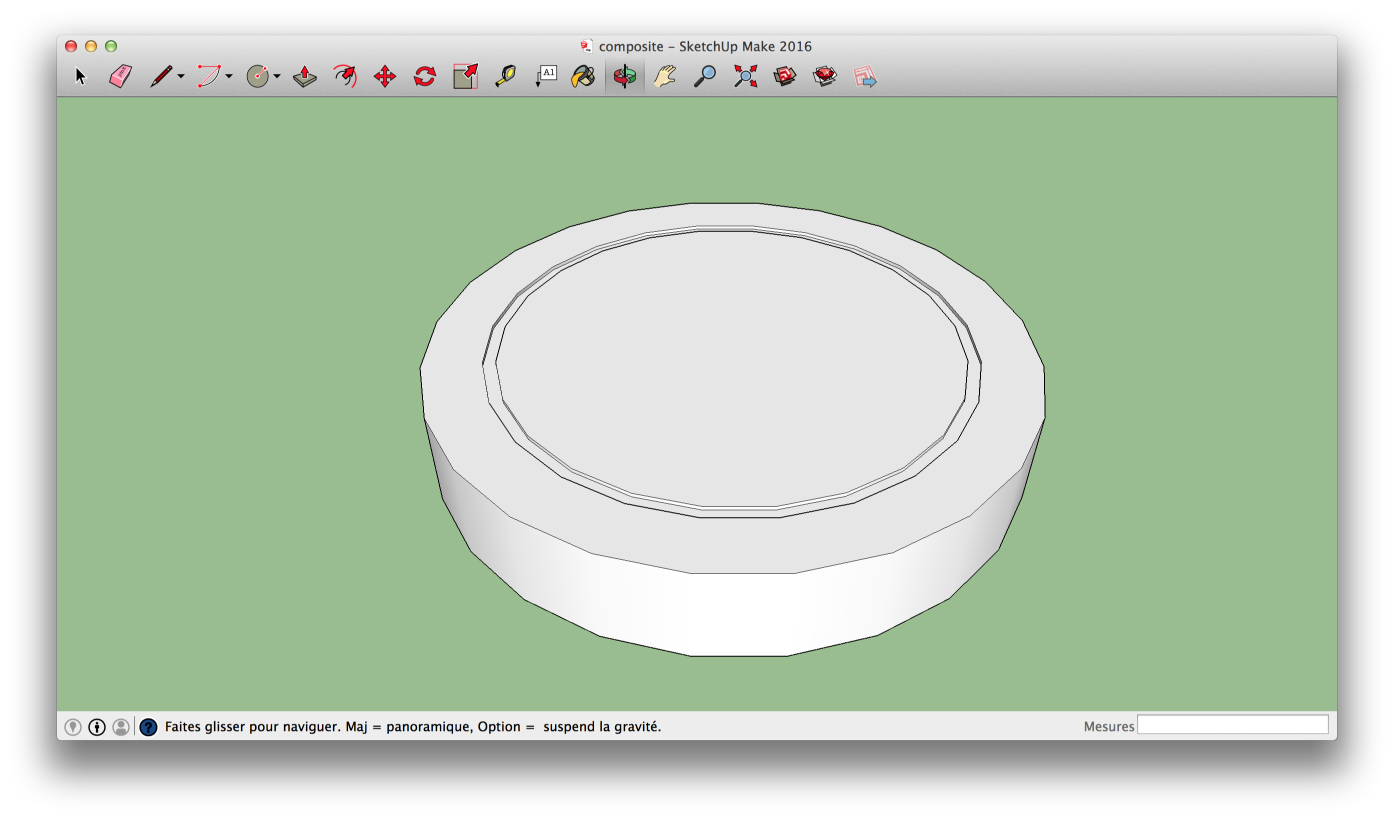The height and width of the screenshot is (819, 1394).
Task: Activate the Pencil line tool
Action: 160,76
